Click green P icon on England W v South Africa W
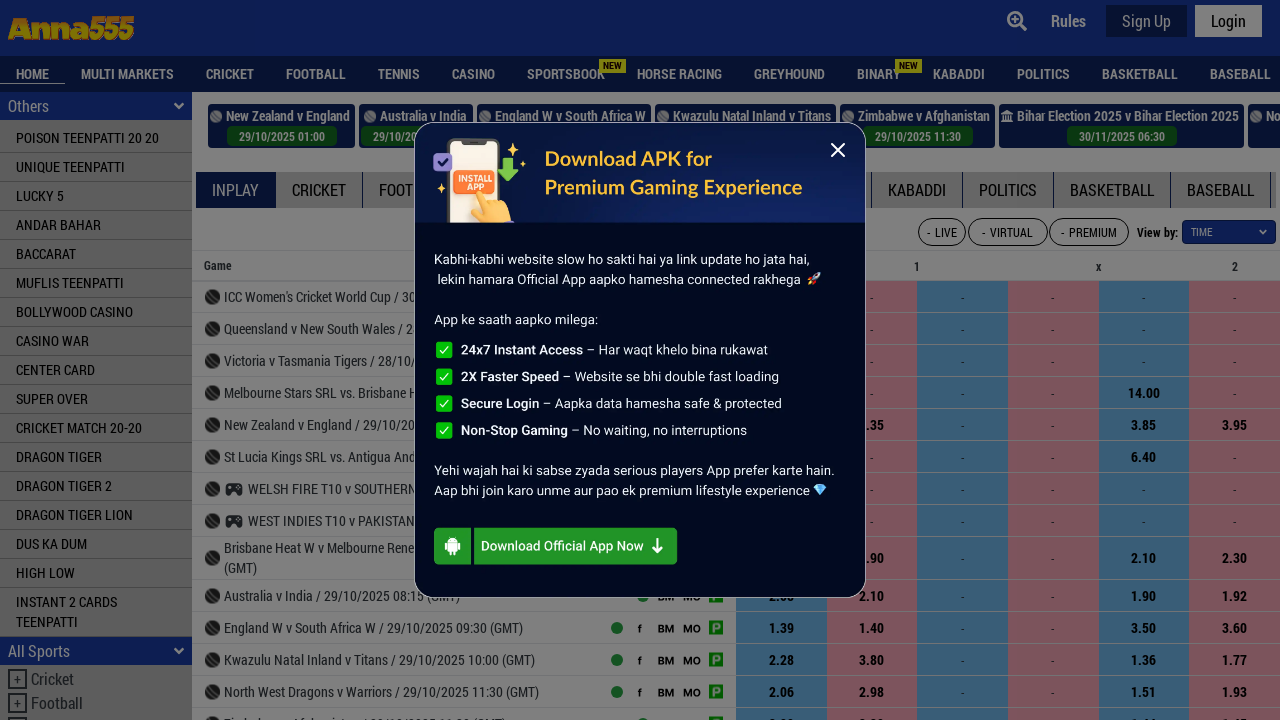This screenshot has height=720, width=1280. [716, 628]
